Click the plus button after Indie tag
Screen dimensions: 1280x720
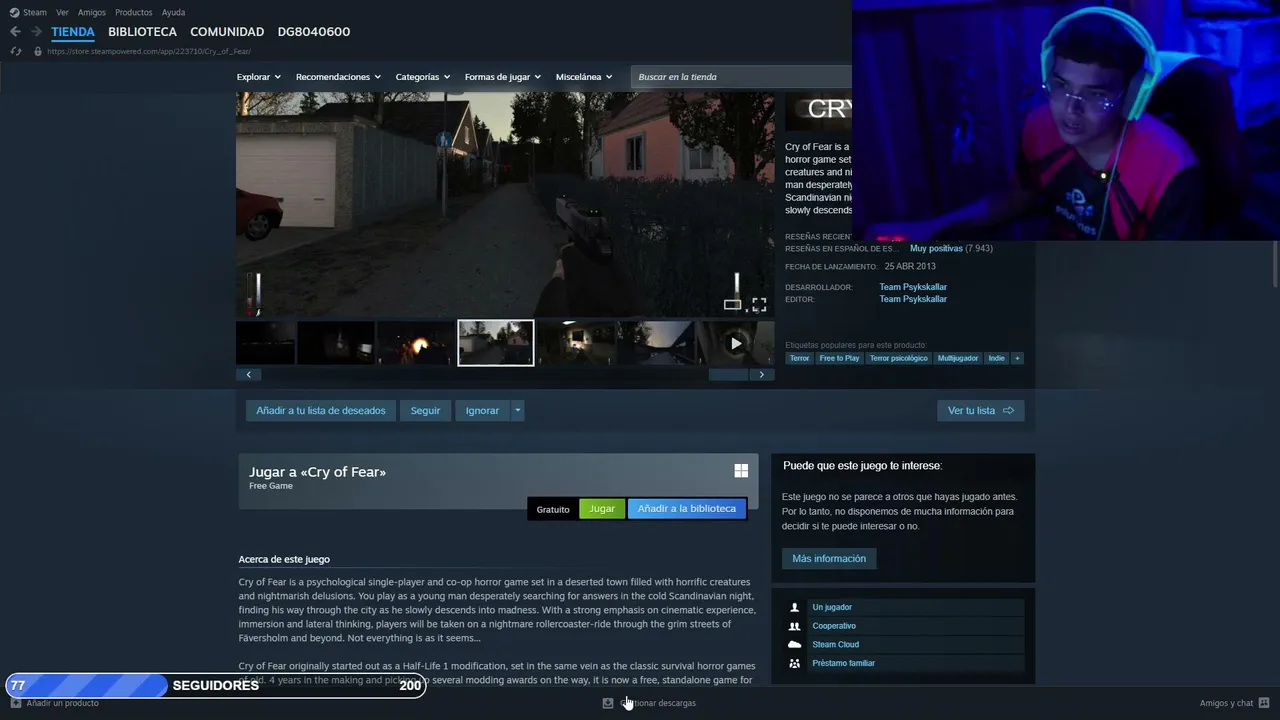[1017, 358]
